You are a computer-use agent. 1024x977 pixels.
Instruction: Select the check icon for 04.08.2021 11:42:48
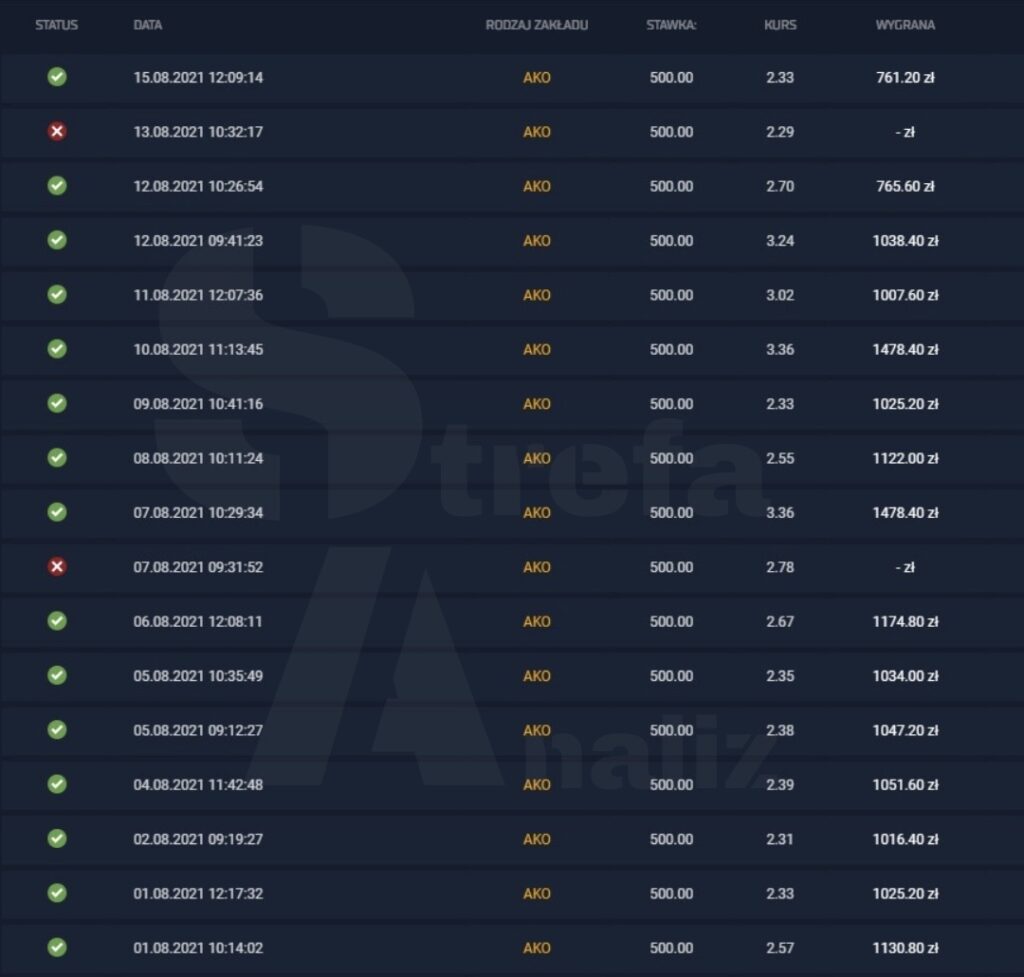click(57, 784)
